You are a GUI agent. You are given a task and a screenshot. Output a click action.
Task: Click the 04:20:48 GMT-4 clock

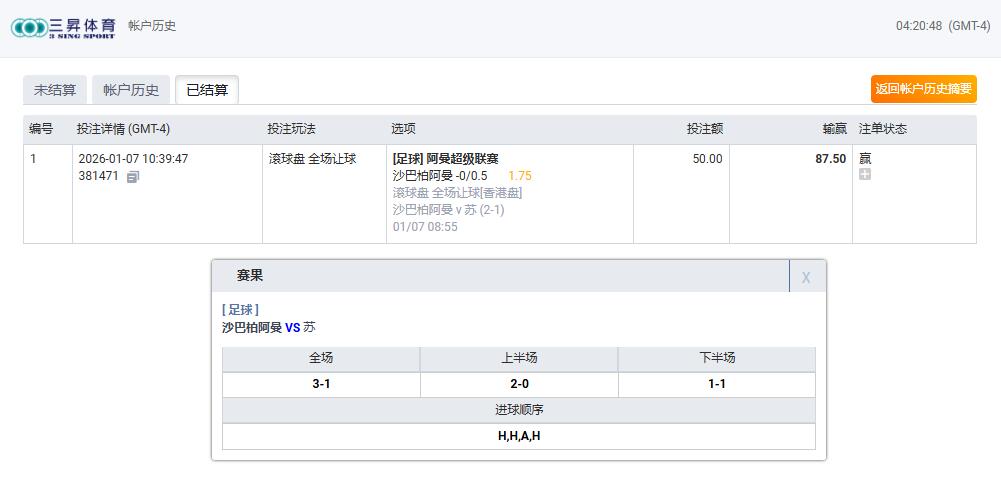click(942, 26)
